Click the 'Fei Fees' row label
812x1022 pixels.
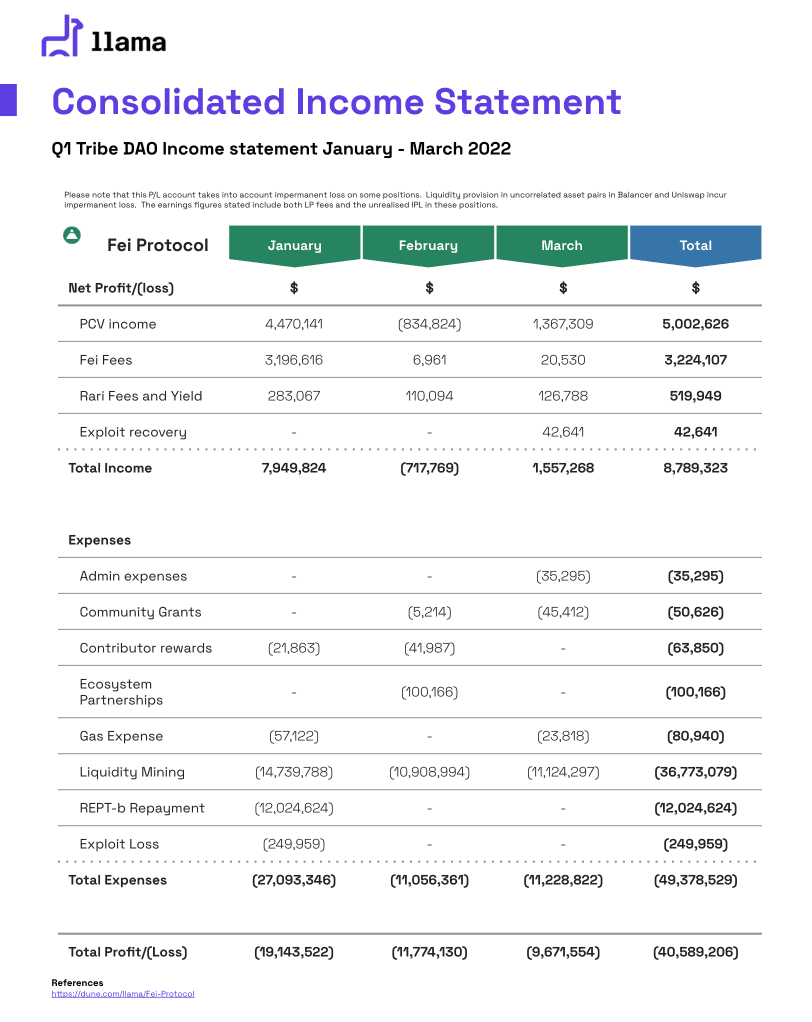coord(106,360)
